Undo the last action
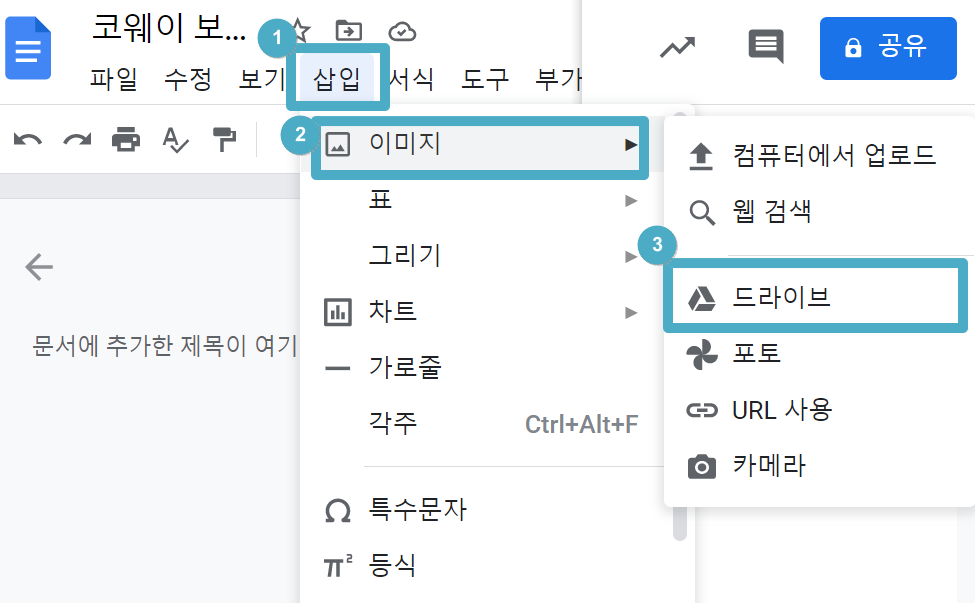Screen dimensions: 975x603 pyautogui.click(x=28, y=140)
